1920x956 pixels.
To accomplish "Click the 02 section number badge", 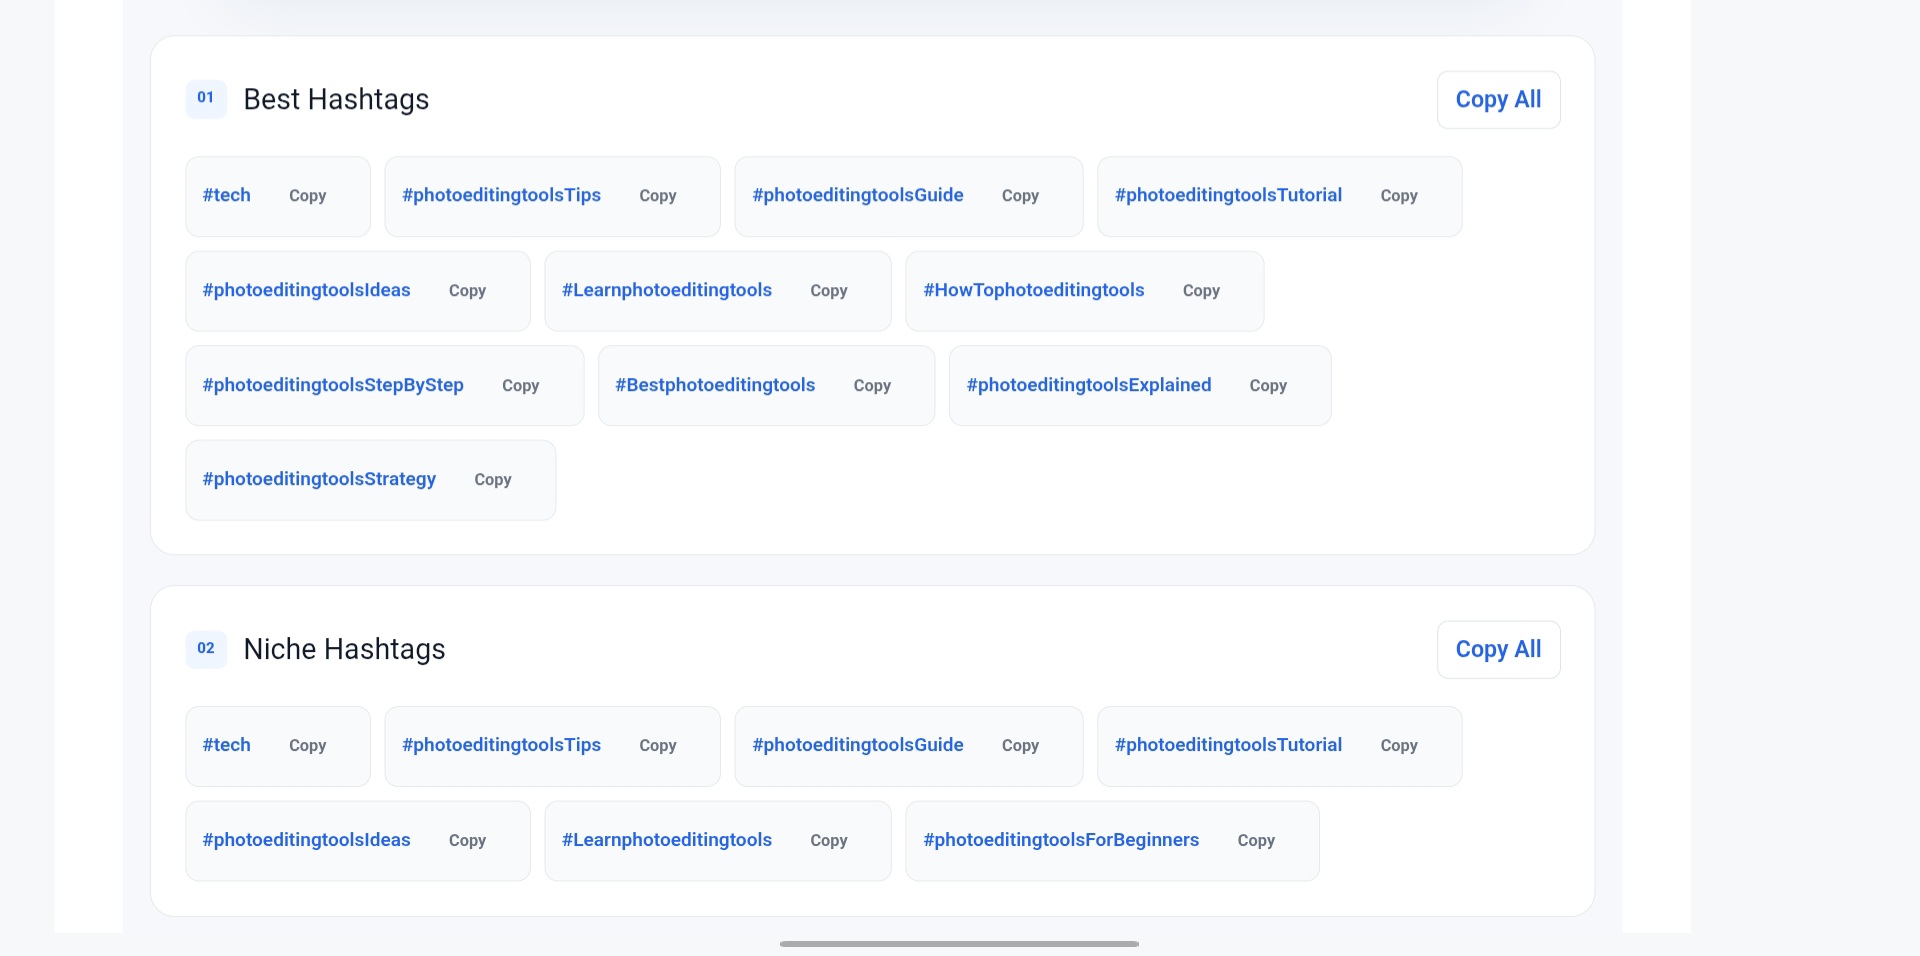I will [x=206, y=649].
